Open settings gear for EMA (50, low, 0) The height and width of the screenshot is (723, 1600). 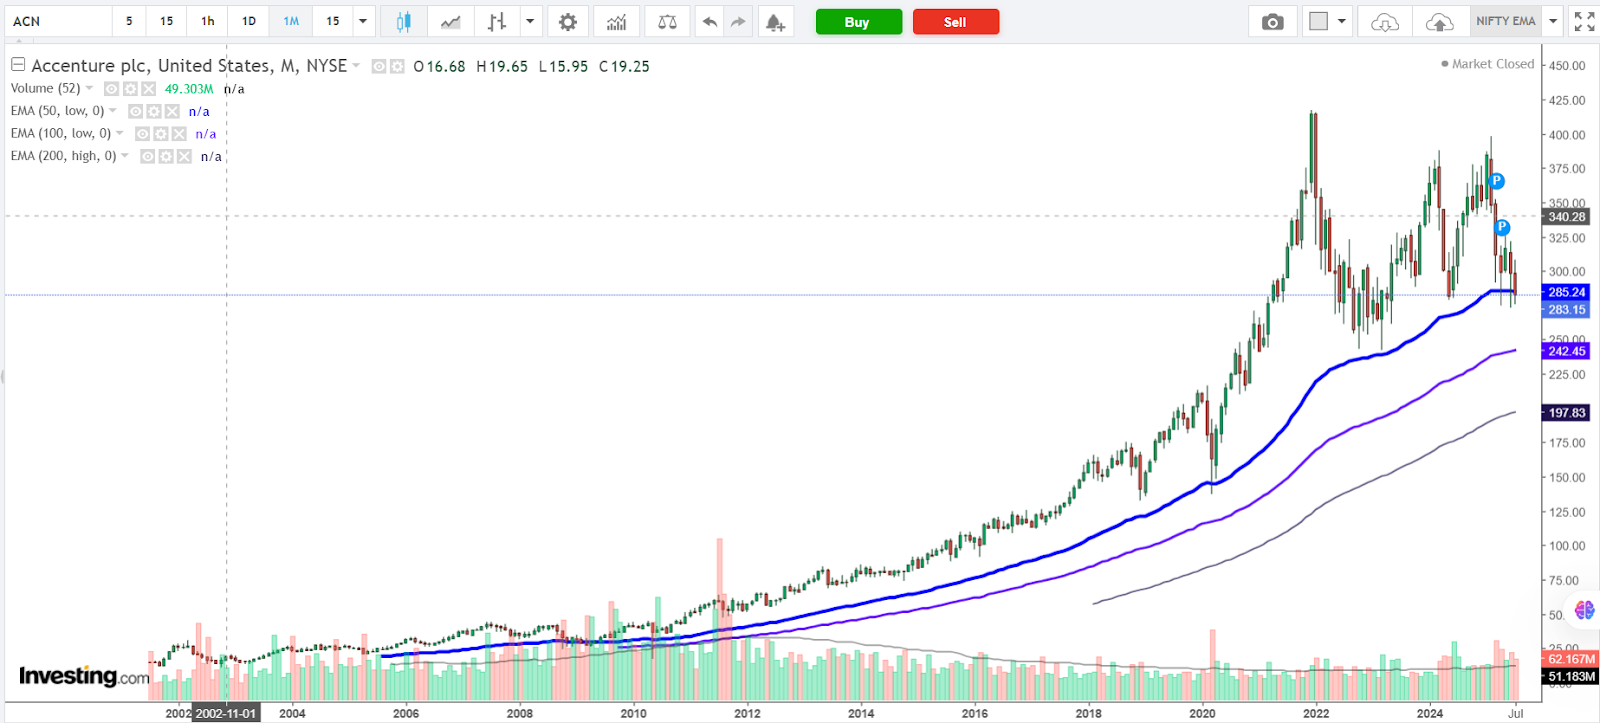[154, 111]
